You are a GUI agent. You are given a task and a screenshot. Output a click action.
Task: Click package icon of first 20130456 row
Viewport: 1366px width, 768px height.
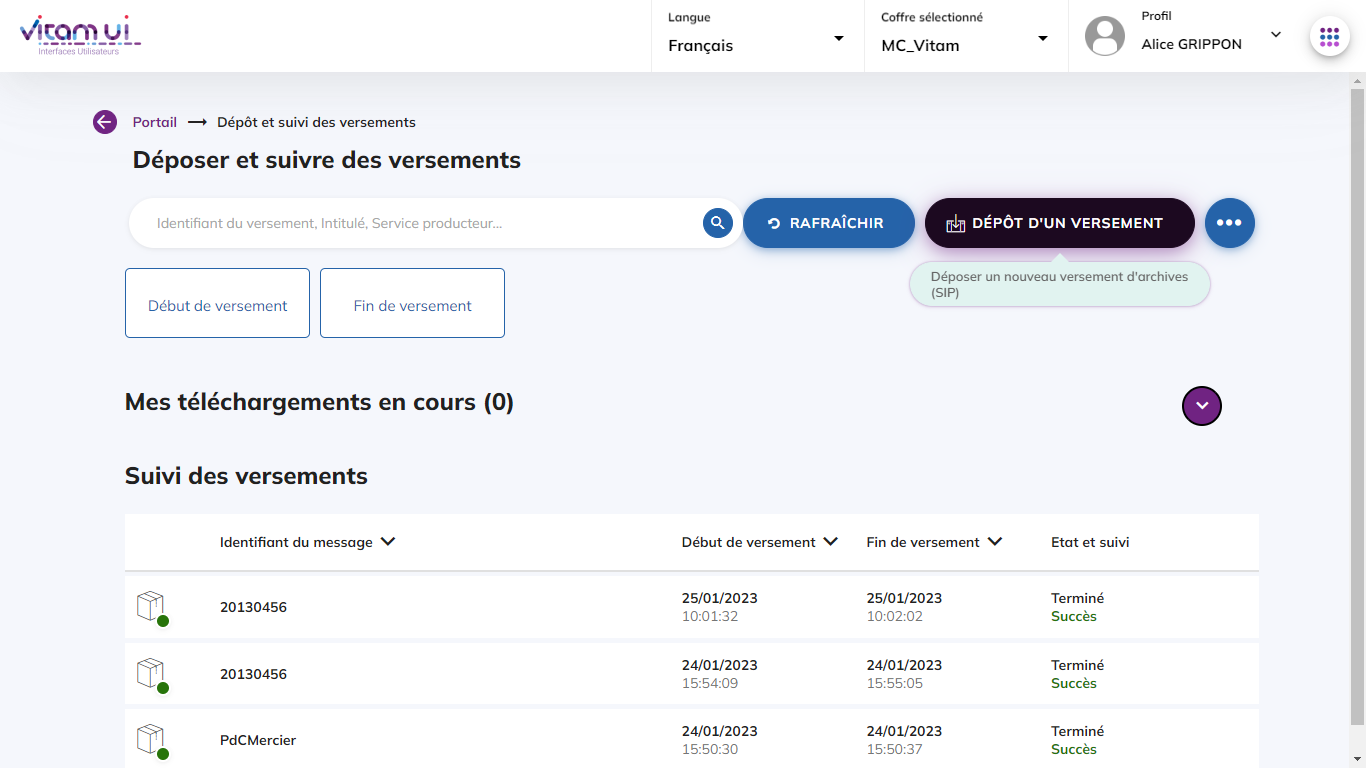click(150, 606)
